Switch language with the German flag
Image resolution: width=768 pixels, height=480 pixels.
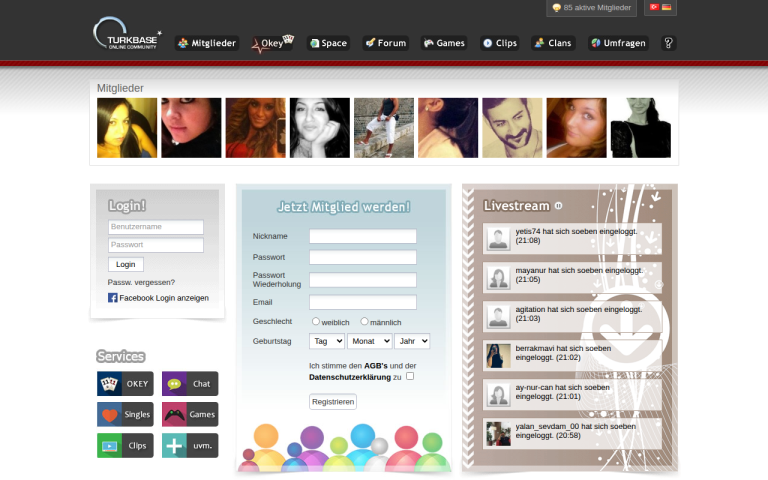667,7
